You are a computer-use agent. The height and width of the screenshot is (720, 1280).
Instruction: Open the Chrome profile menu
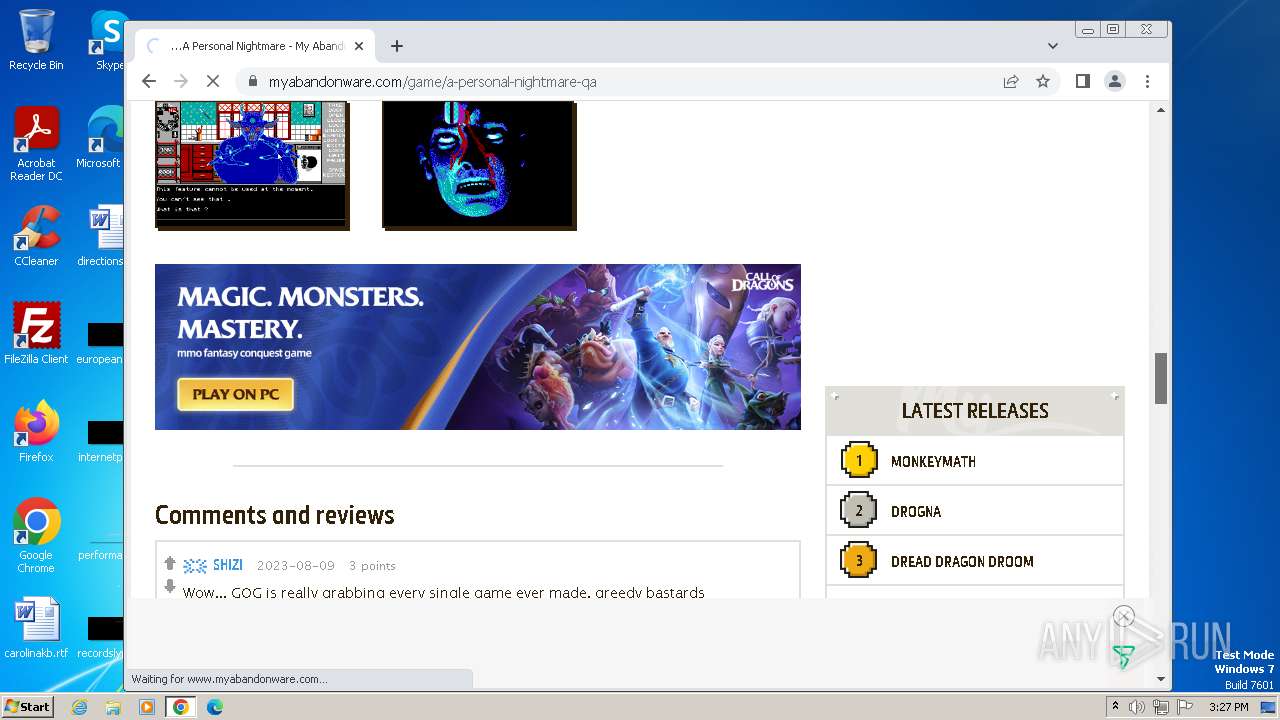pos(1115,81)
